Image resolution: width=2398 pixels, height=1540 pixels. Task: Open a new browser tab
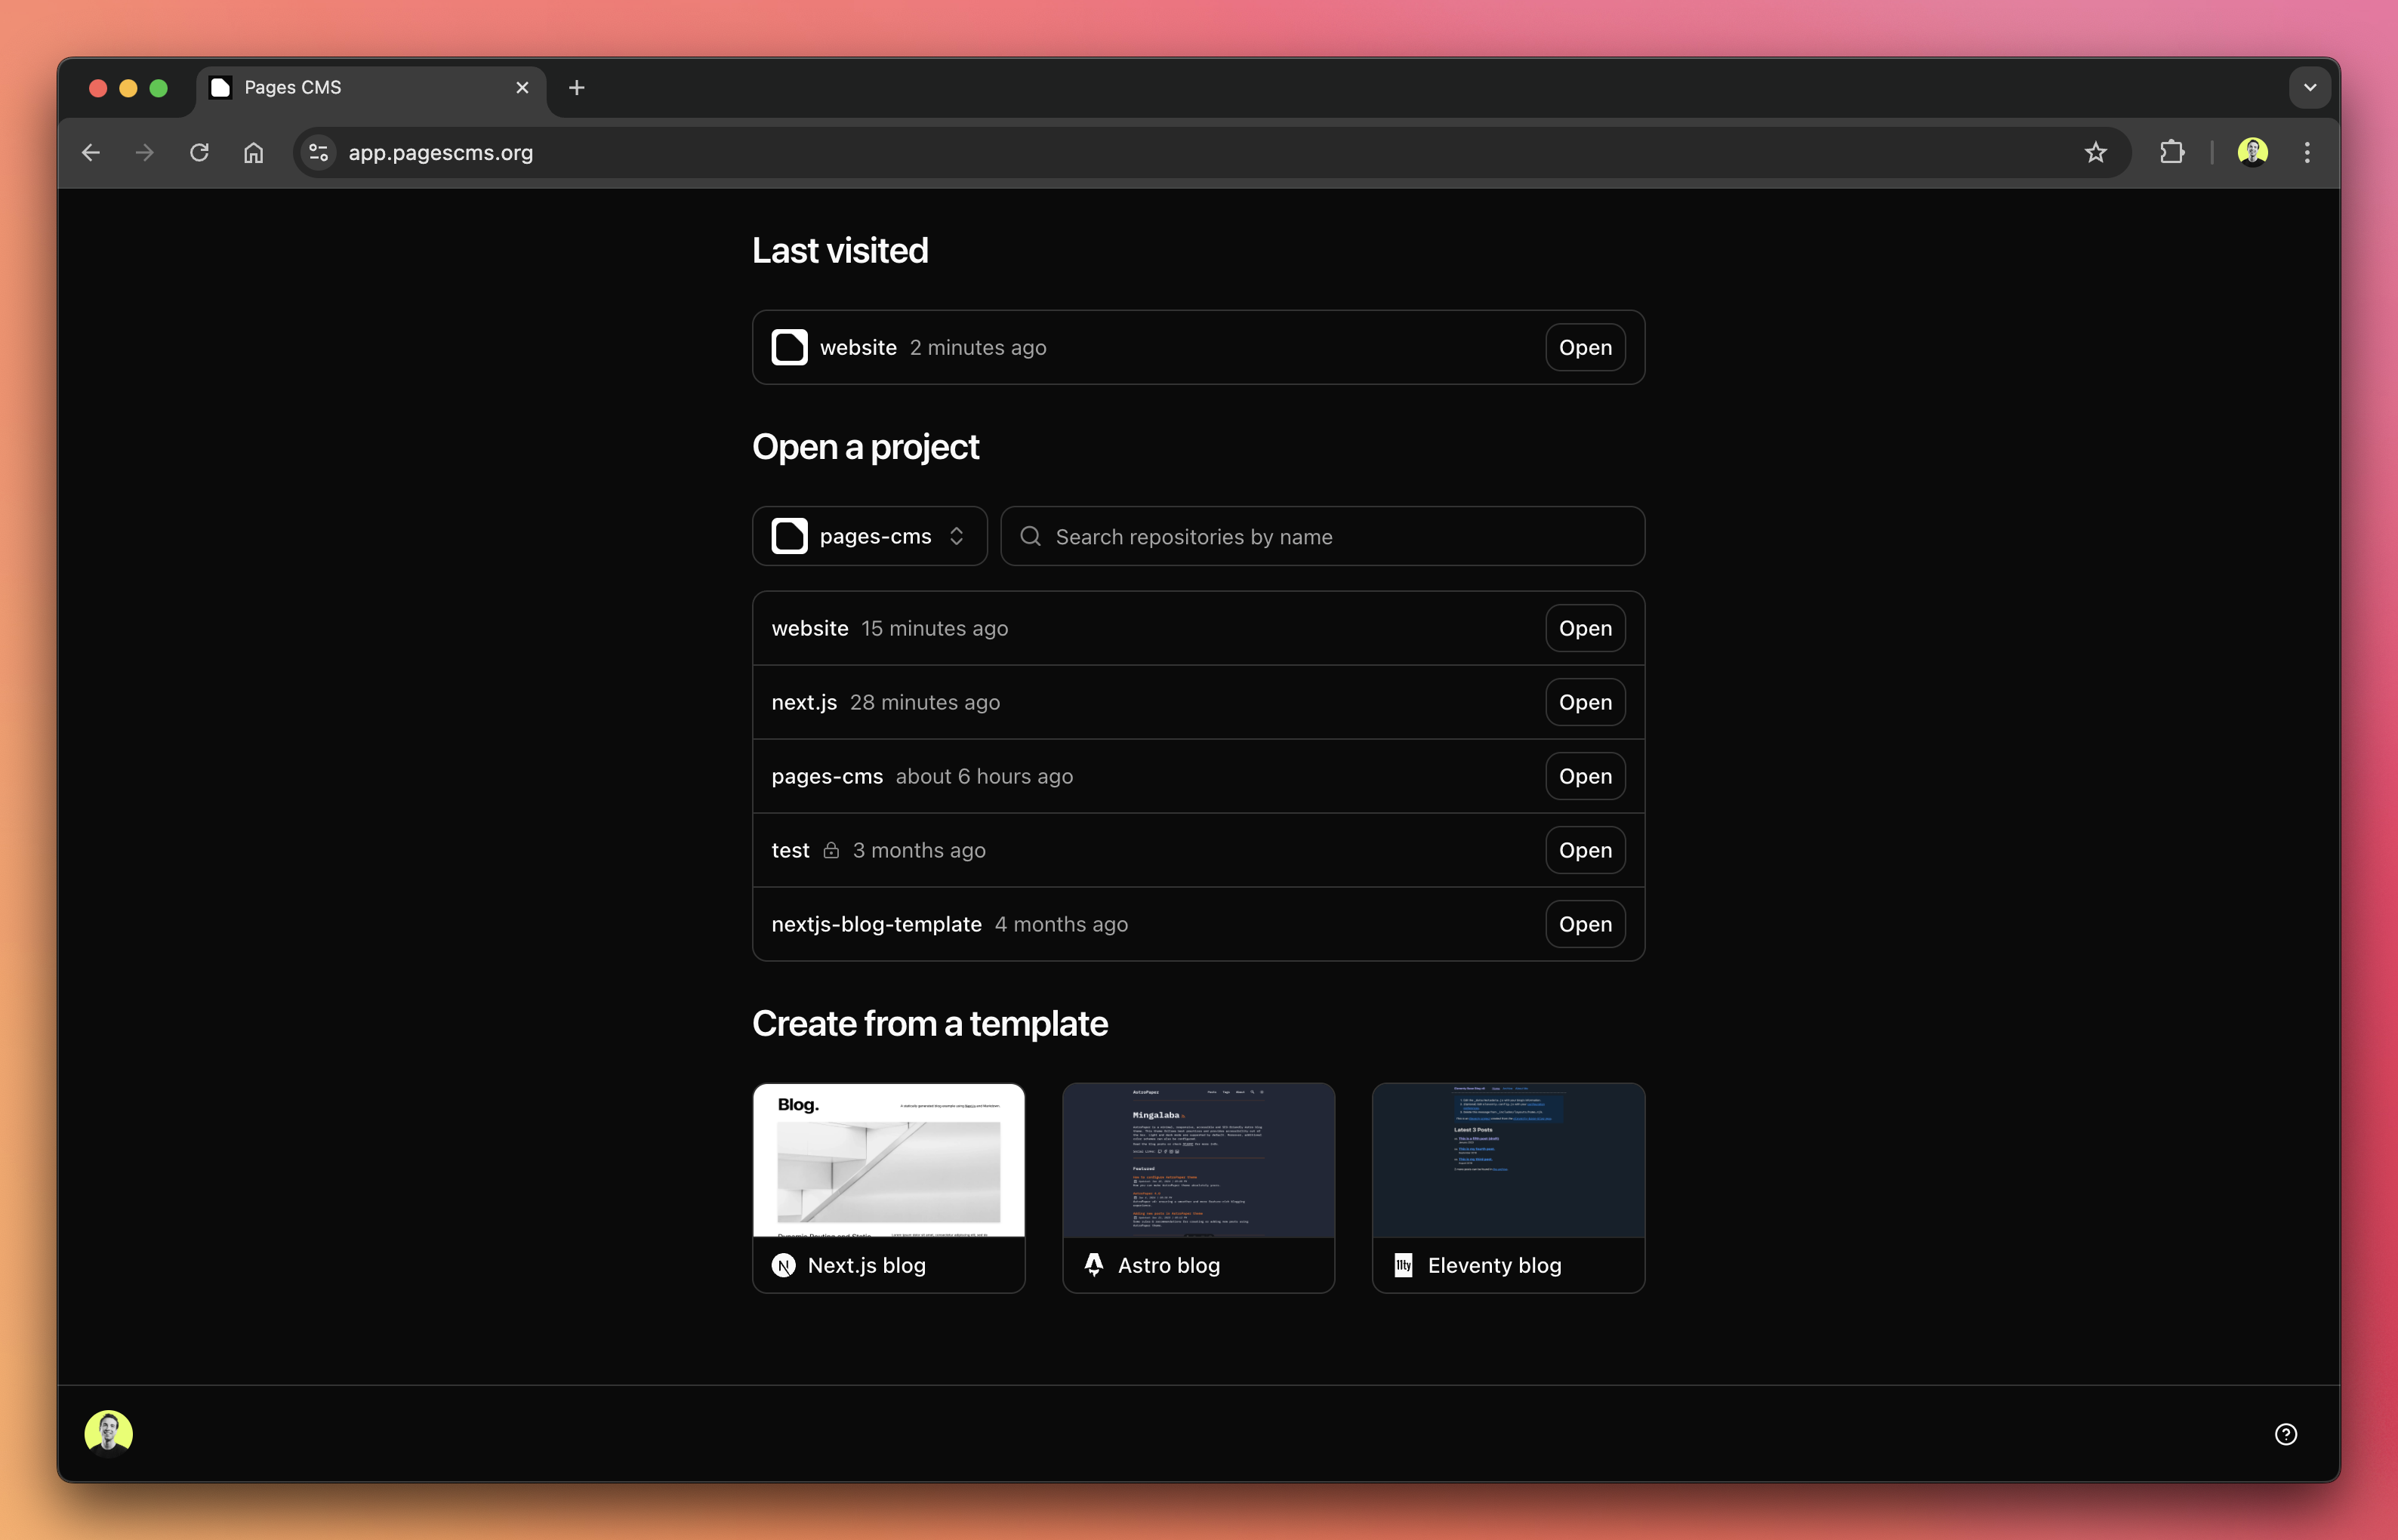point(577,87)
